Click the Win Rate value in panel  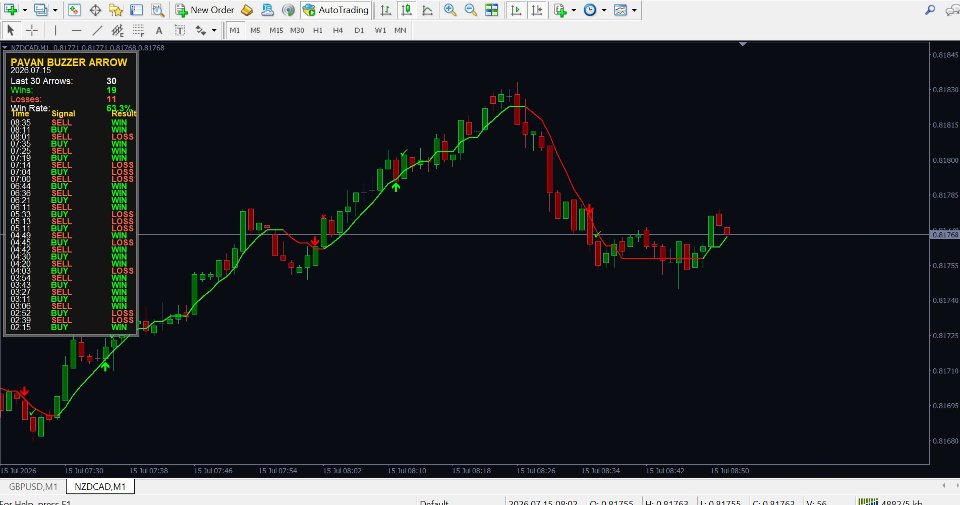pyautogui.click(x=119, y=108)
